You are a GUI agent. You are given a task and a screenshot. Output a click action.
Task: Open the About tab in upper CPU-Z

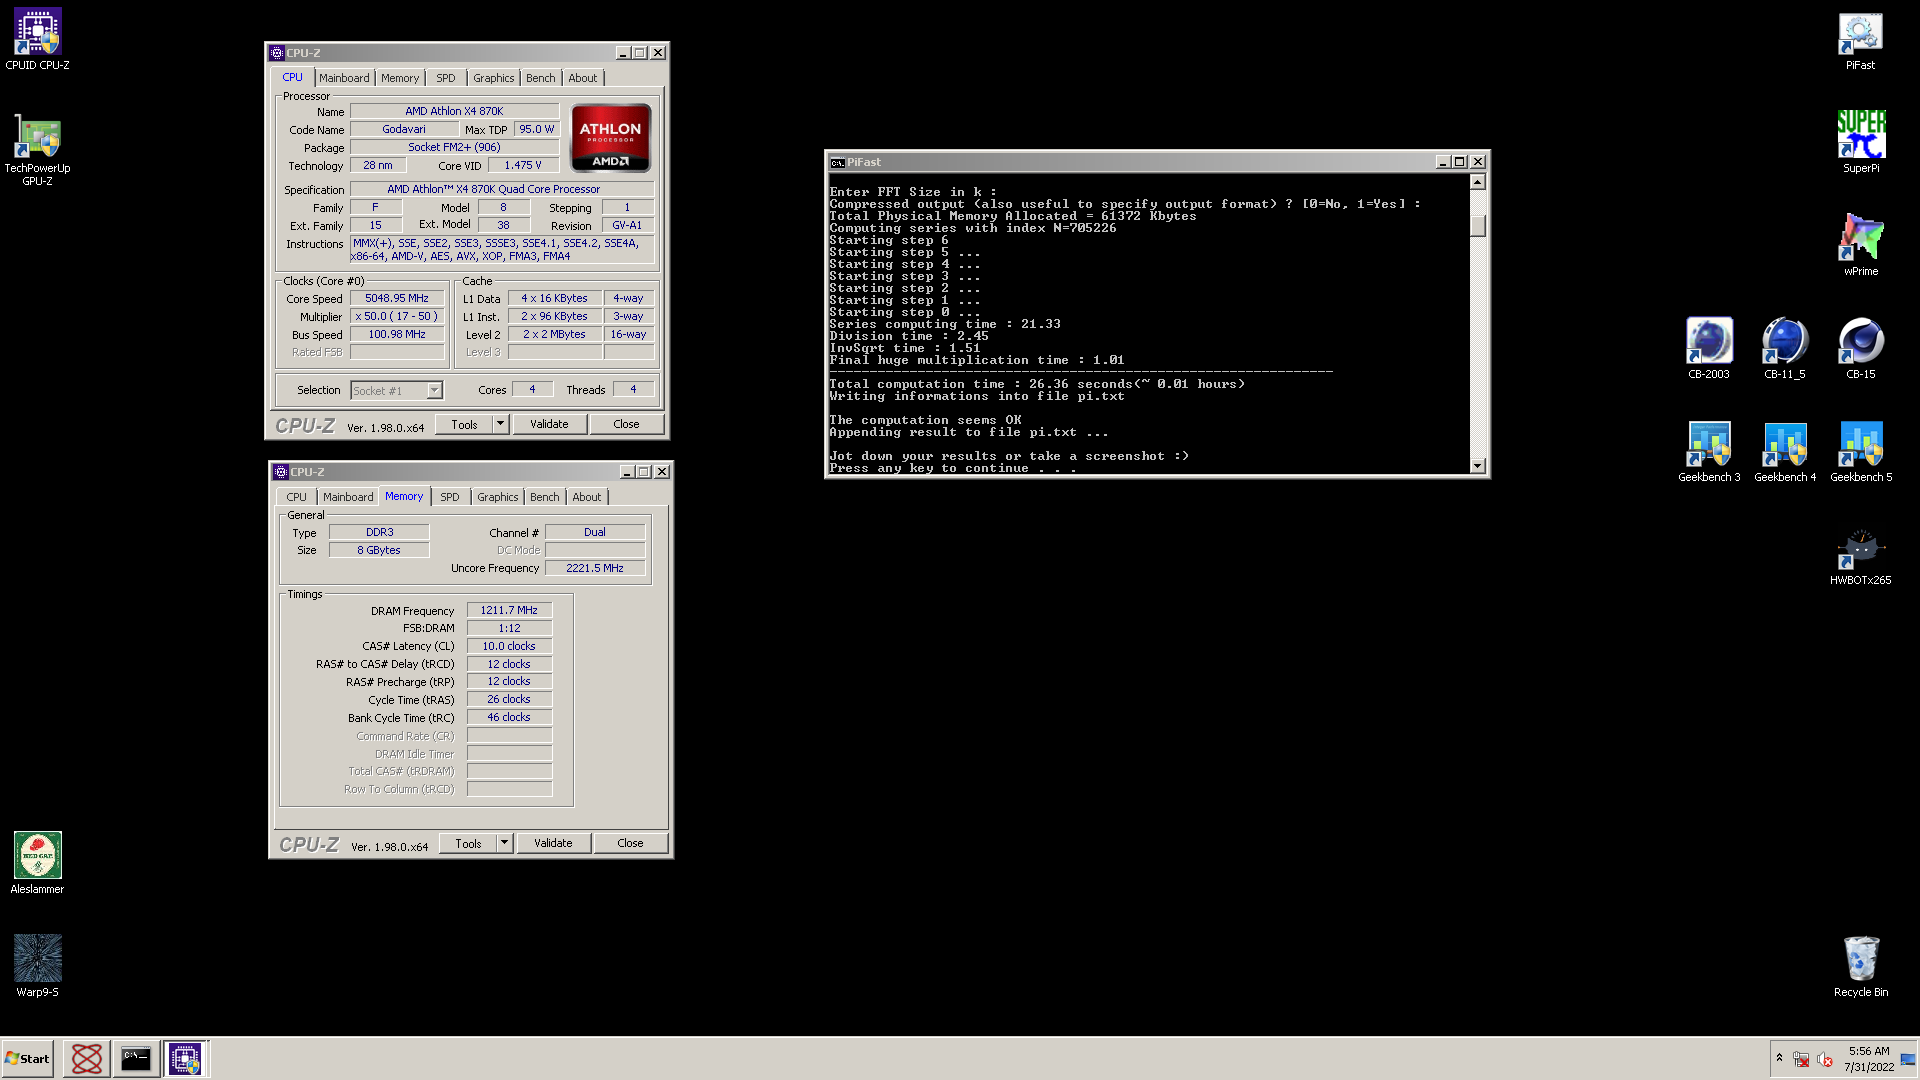[583, 78]
